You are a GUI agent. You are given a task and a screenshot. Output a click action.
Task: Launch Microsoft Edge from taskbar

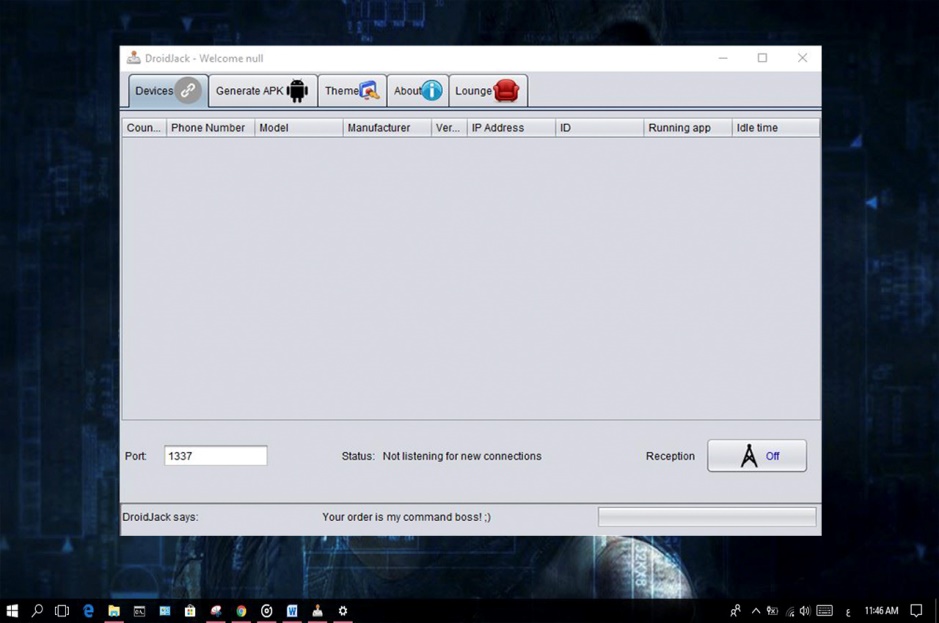(x=88, y=610)
